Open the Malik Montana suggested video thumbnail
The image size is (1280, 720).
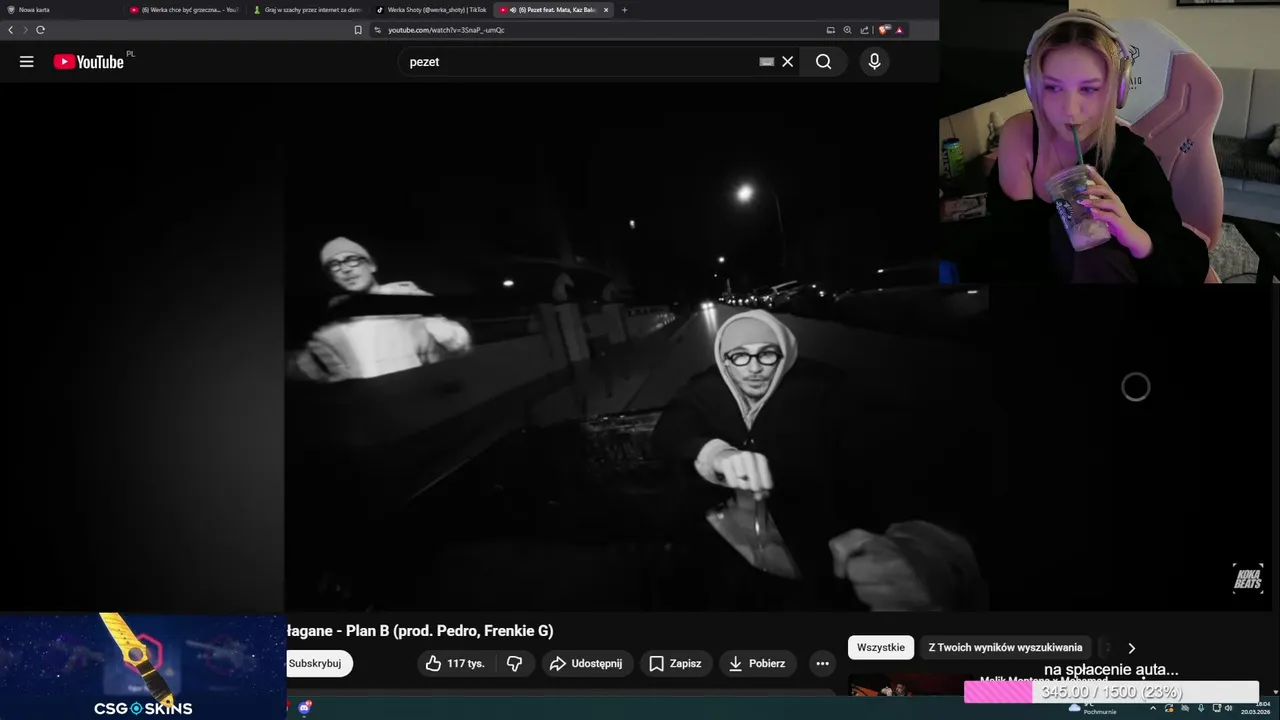905,685
